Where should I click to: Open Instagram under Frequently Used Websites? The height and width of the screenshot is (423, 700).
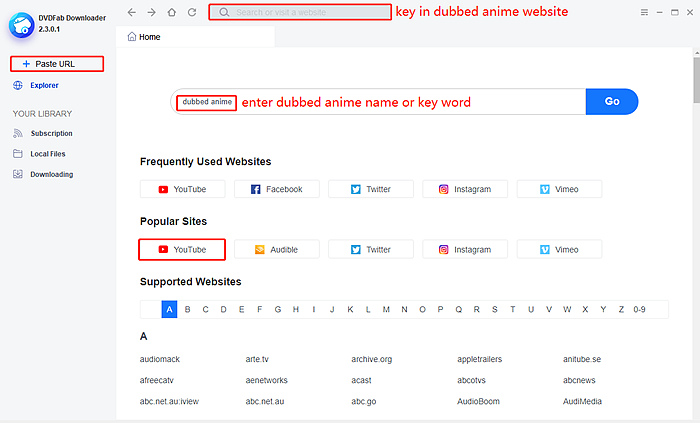465,189
